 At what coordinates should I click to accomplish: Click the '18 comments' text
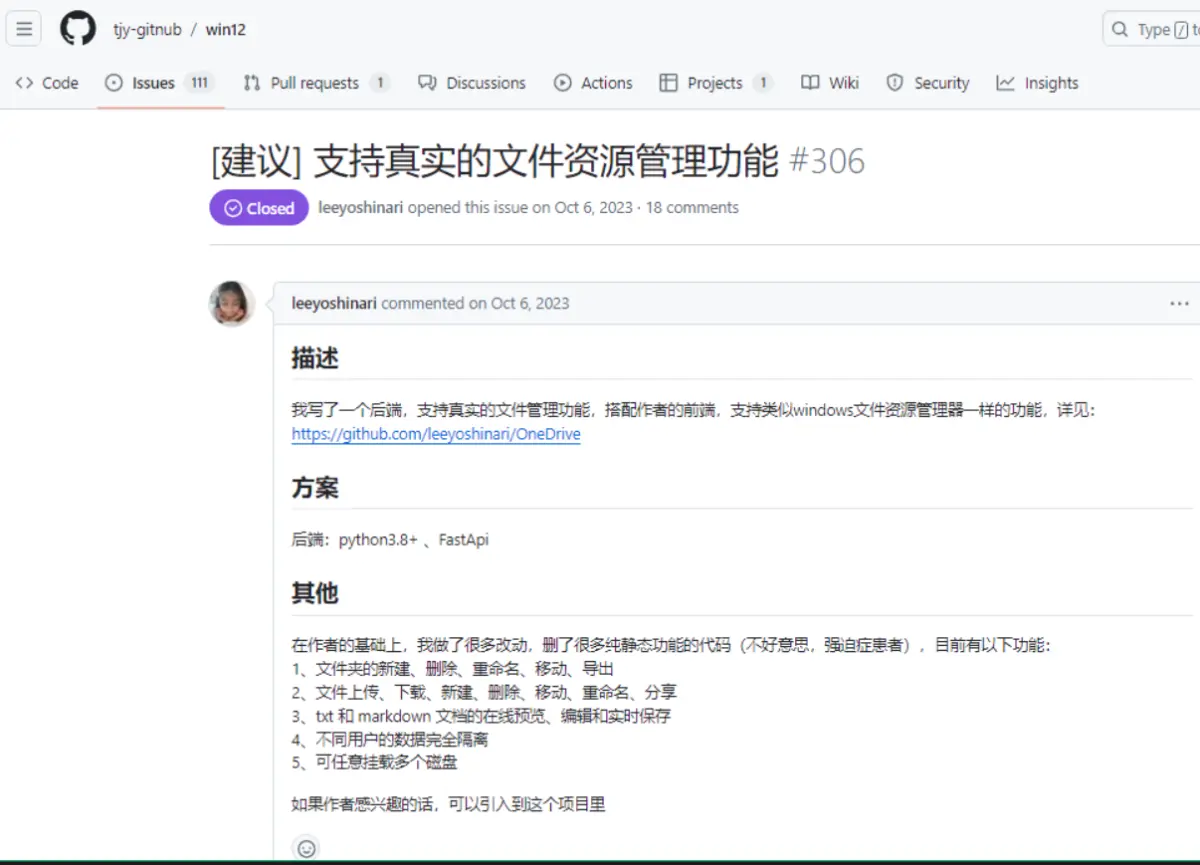click(692, 208)
